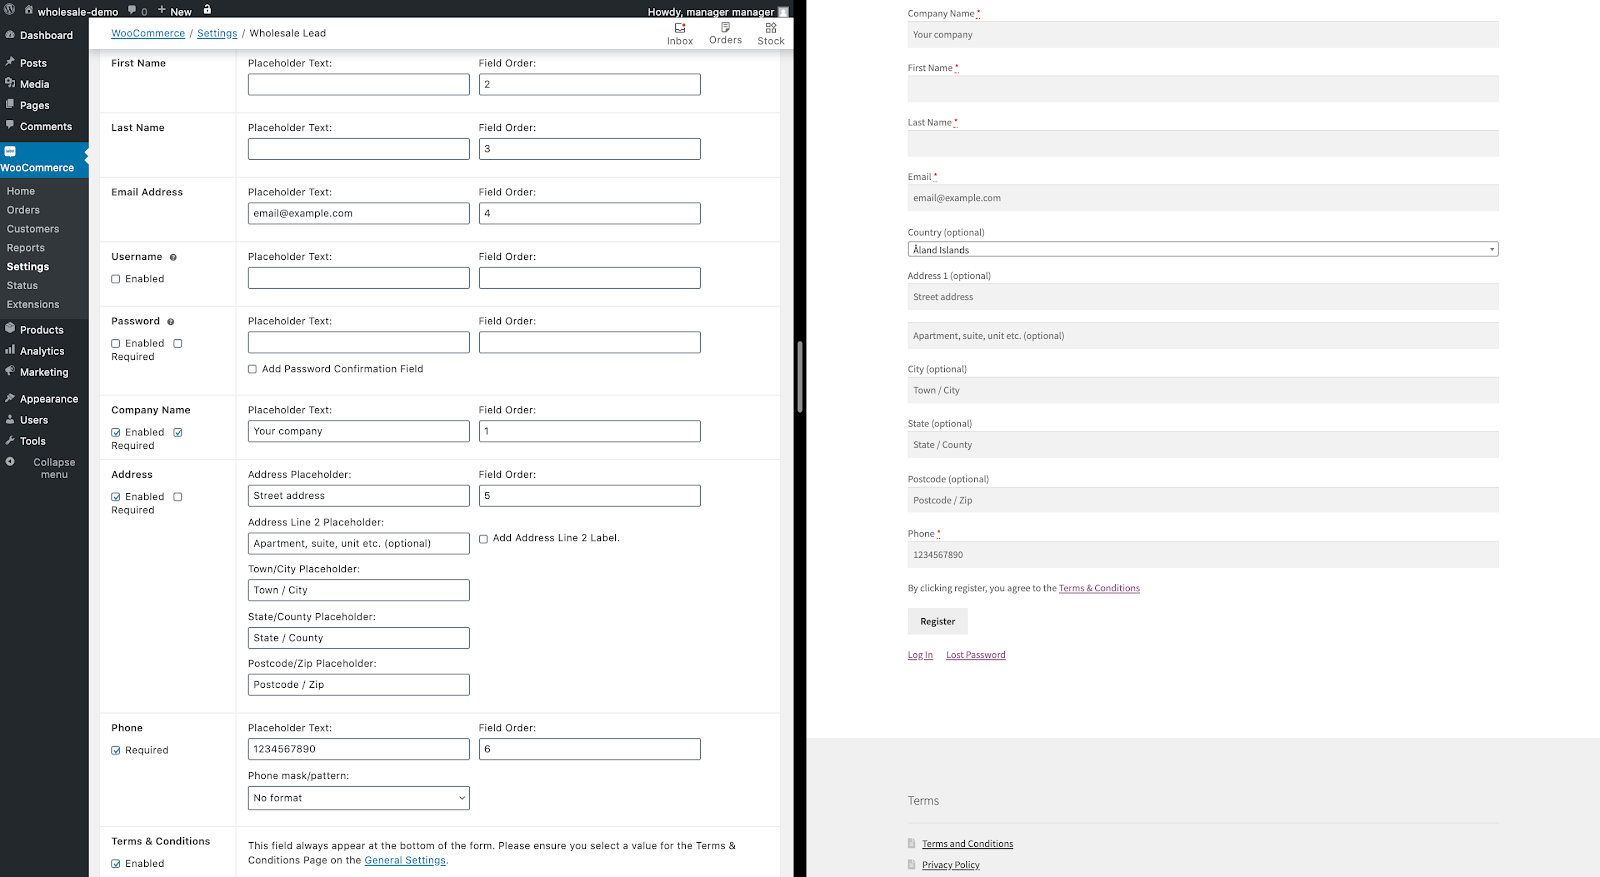Open the Status submenu item
This screenshot has width=1600, height=877.
[22, 286]
